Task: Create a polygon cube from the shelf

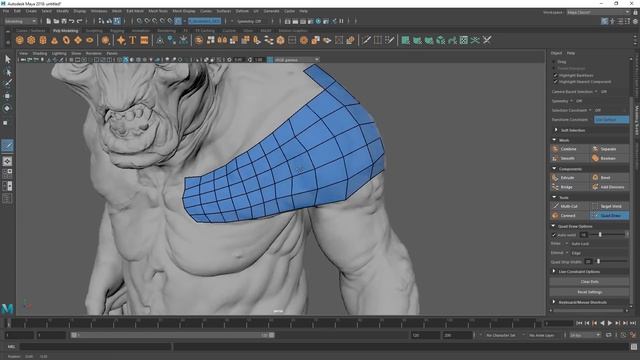Action: (x=31, y=40)
